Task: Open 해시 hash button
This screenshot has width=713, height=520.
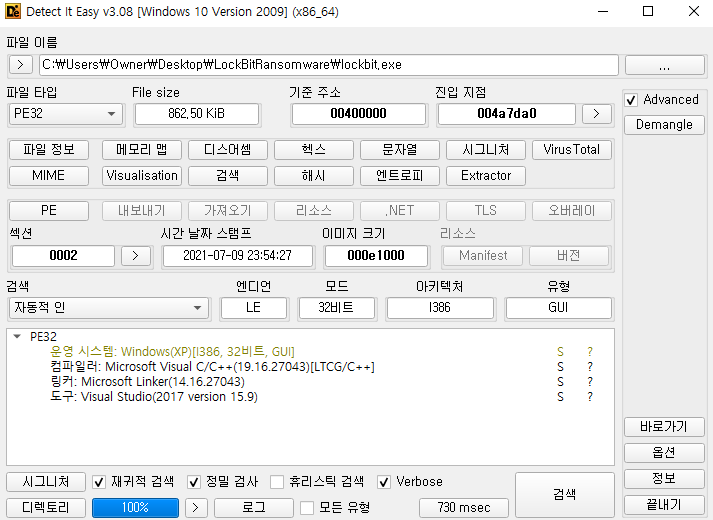Action: pos(314,176)
